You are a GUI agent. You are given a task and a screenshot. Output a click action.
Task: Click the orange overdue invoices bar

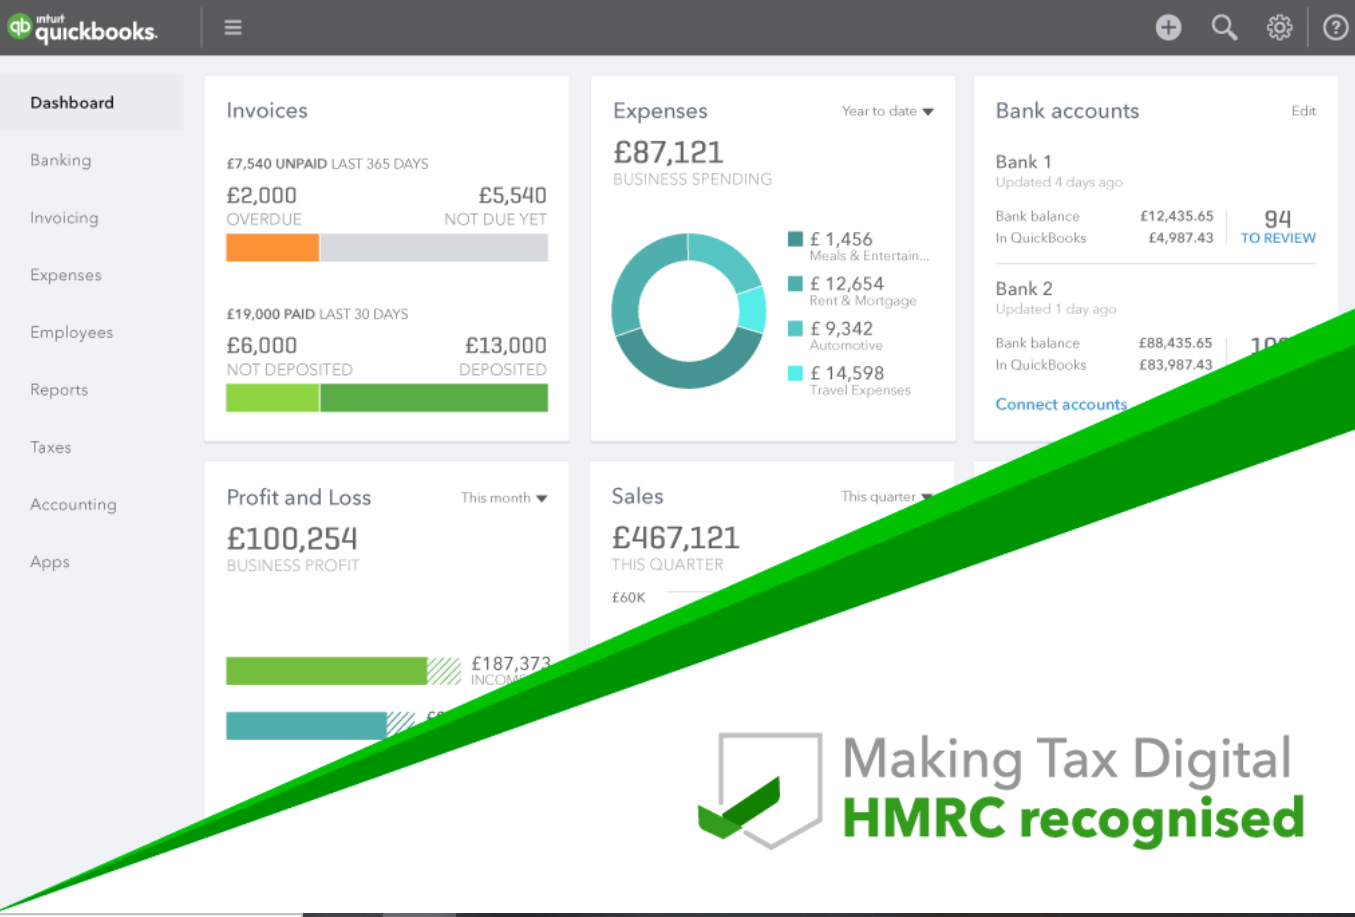point(272,247)
